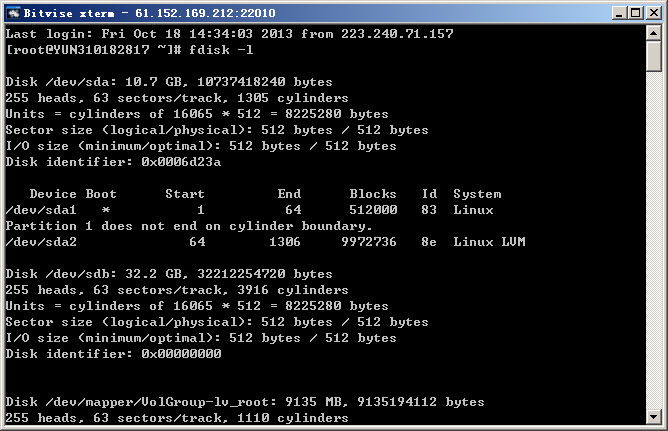The width and height of the screenshot is (668, 431).
Task: Click the 'Linux LVM' system text
Action: tap(489, 242)
